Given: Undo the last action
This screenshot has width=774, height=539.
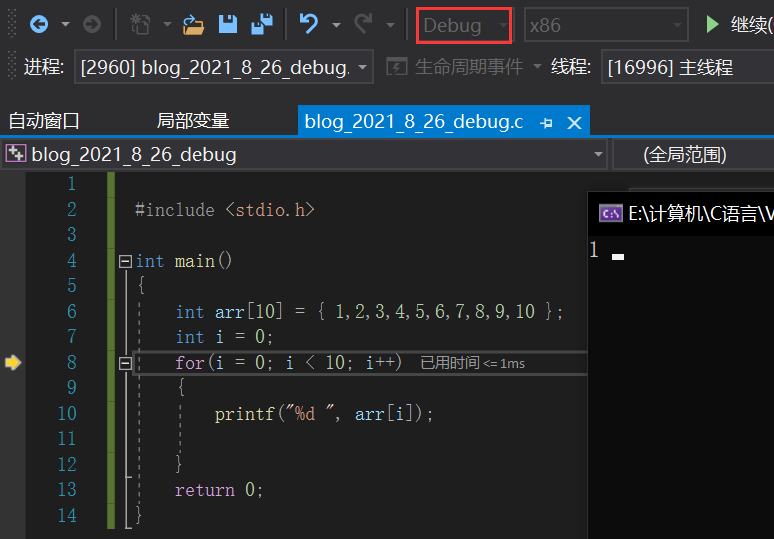Looking at the screenshot, I should 309,23.
